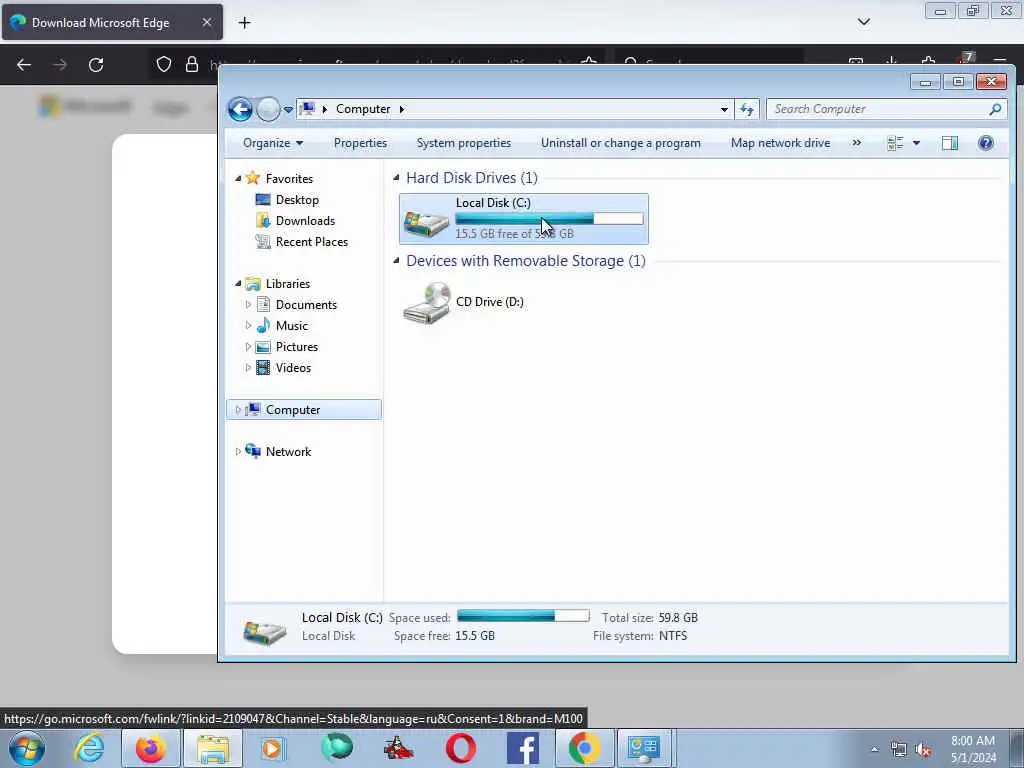Open a new browser tab

244,23
